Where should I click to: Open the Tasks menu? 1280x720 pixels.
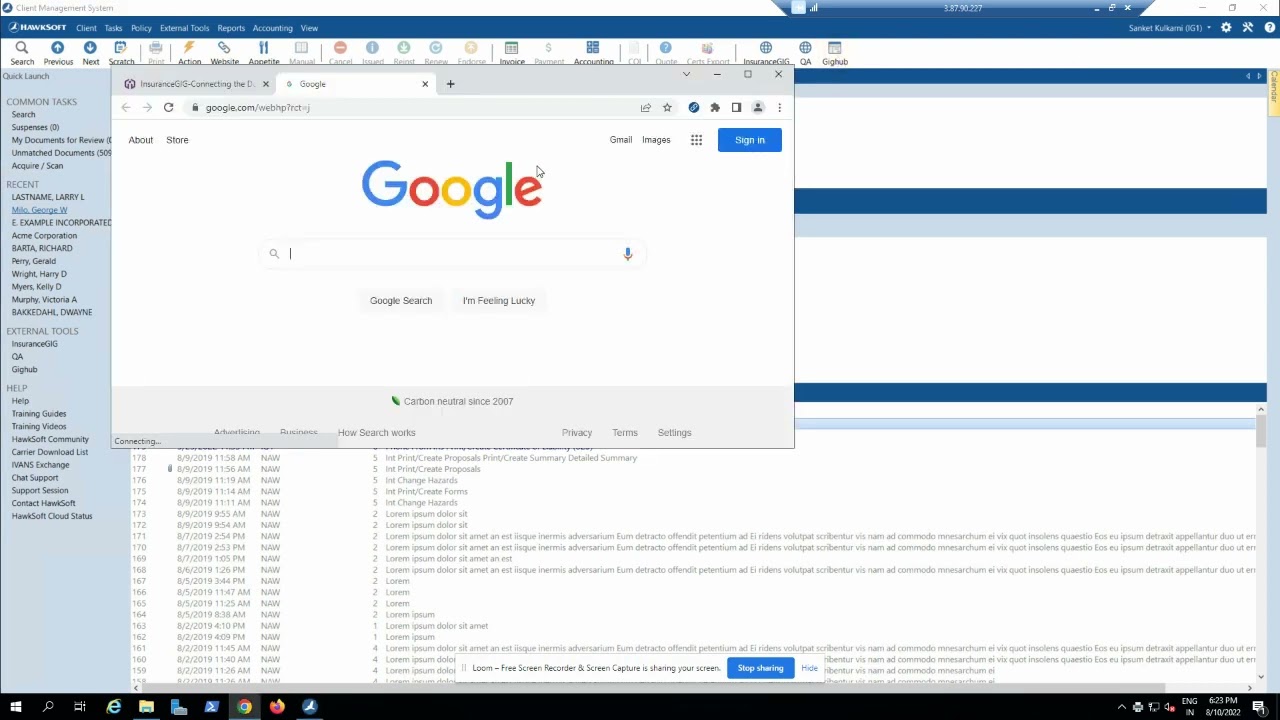click(113, 28)
